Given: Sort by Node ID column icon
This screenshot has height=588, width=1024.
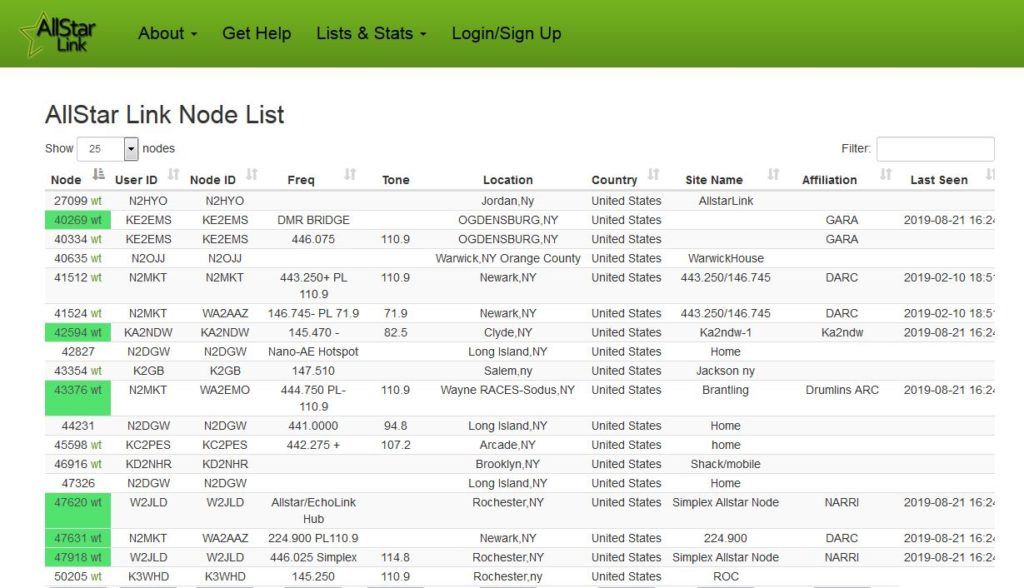Looking at the screenshot, I should click(251, 174).
